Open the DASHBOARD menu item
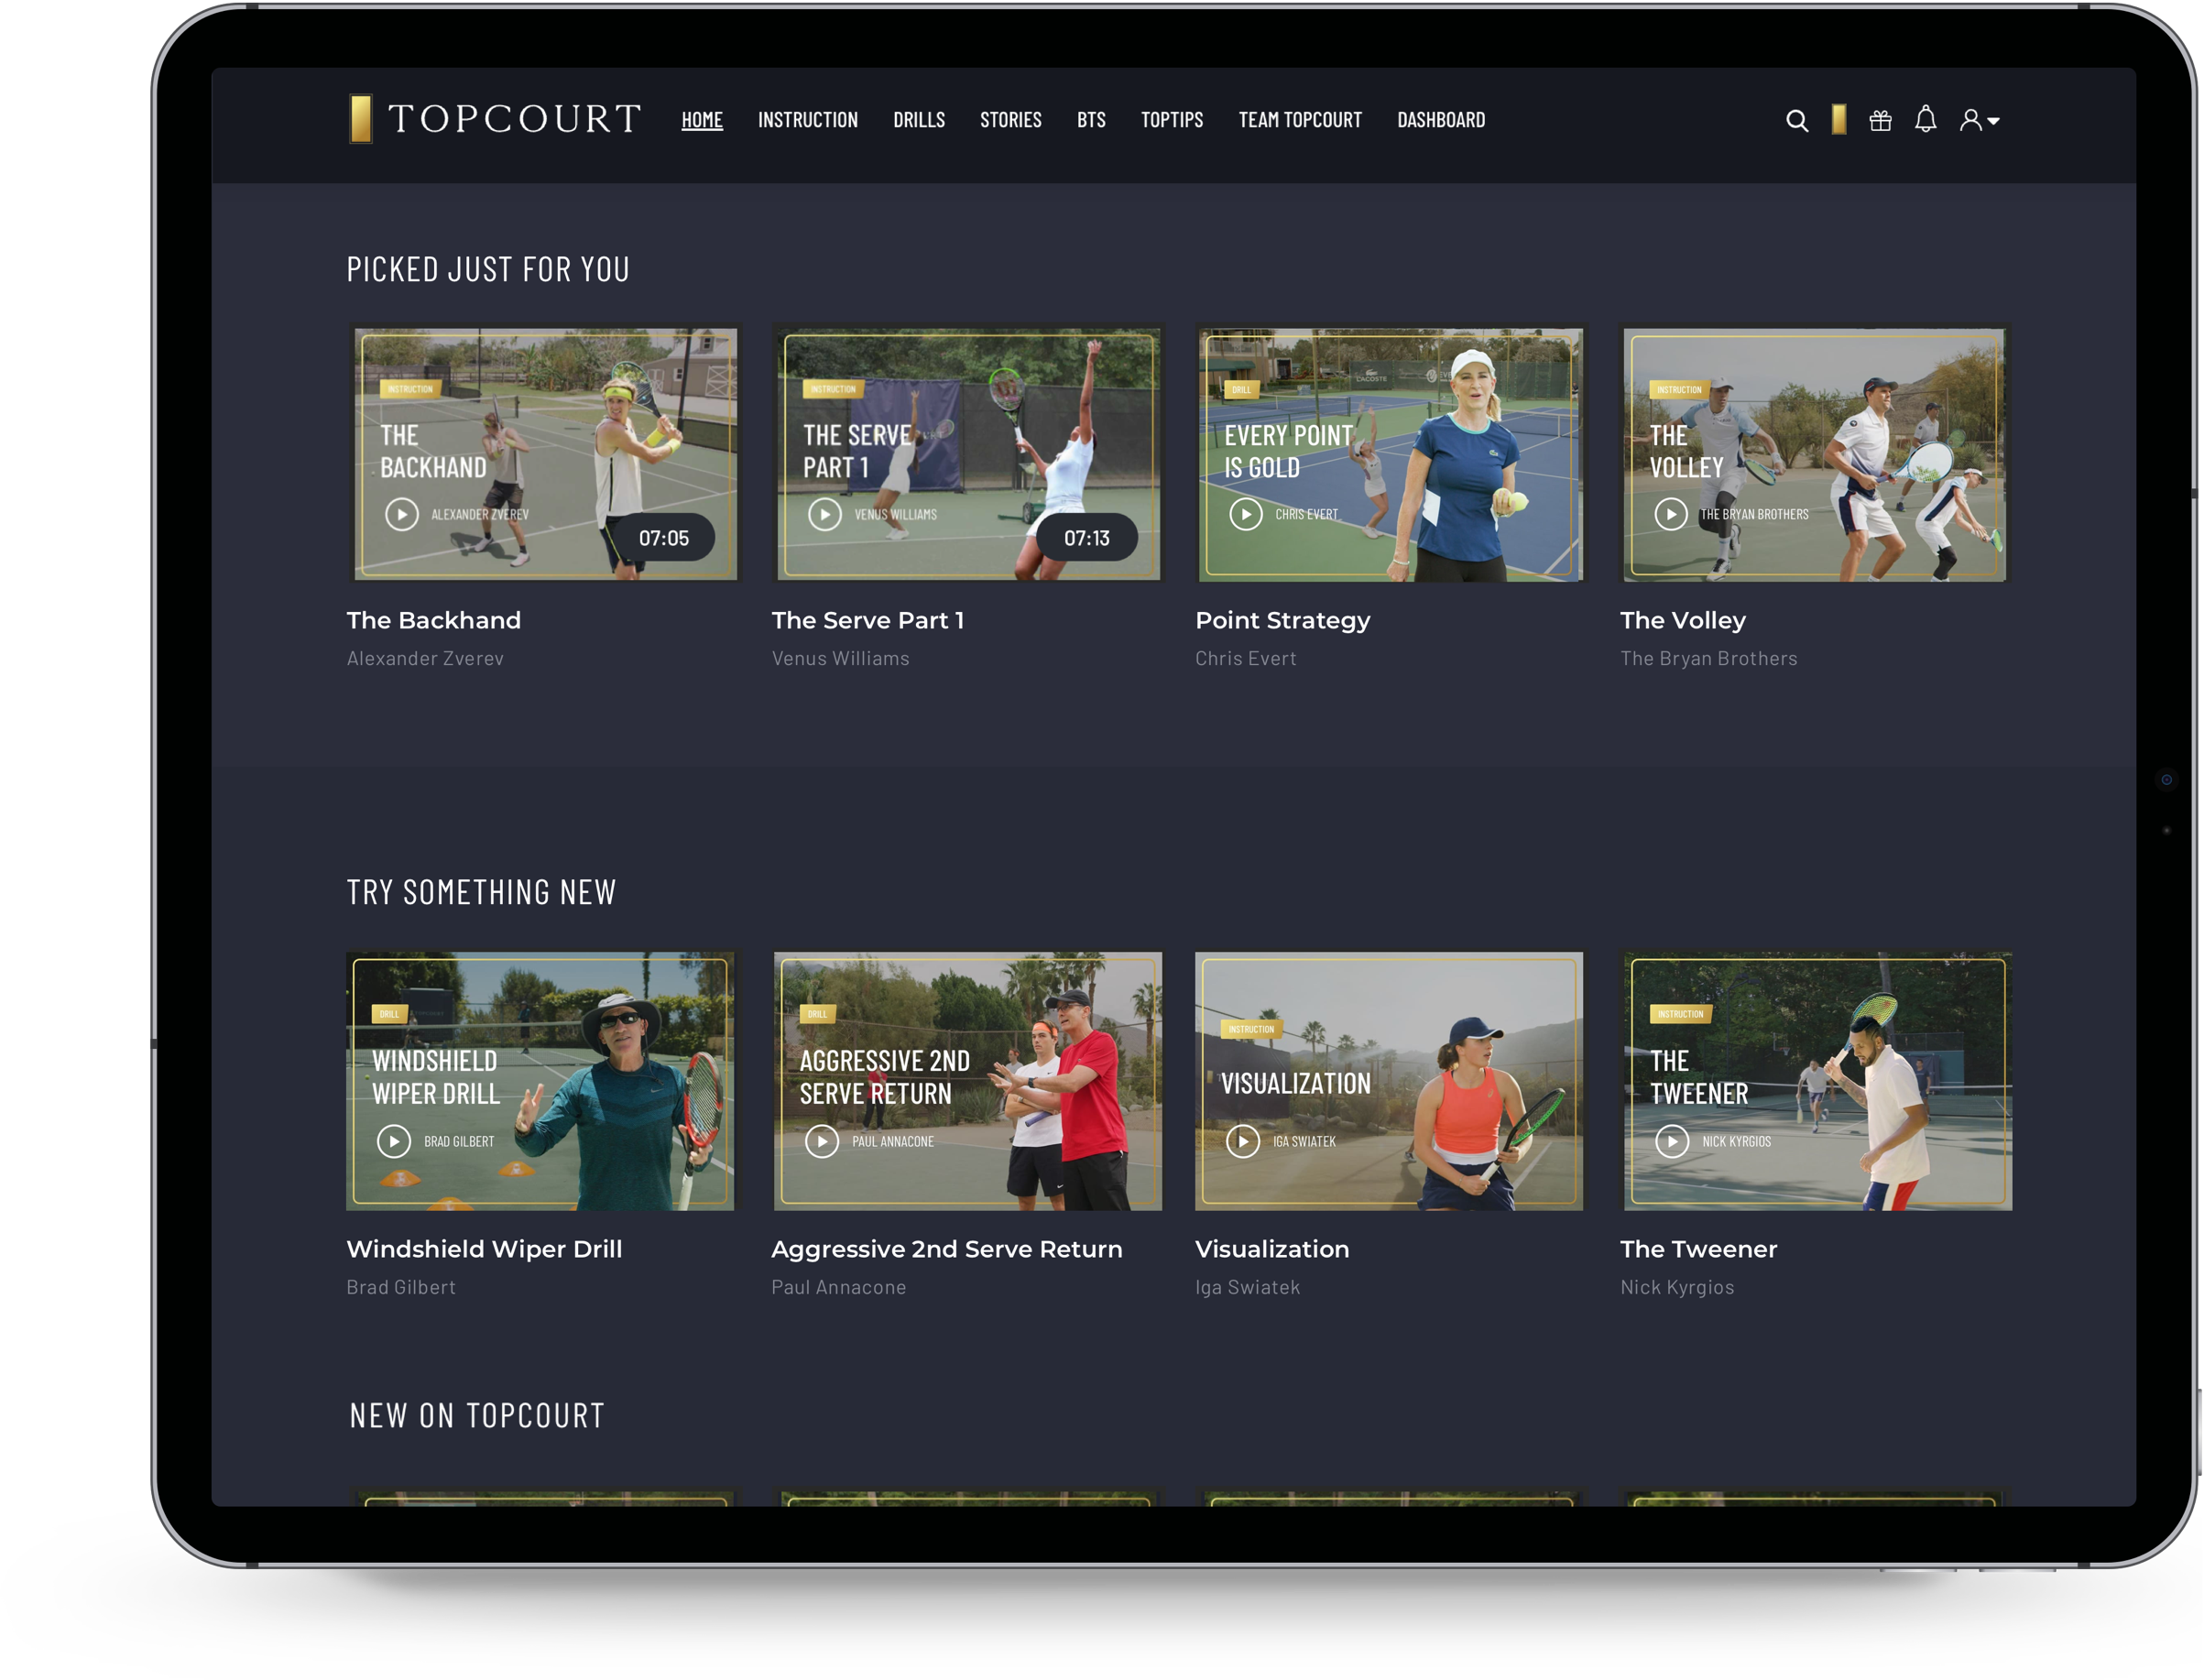2204x1680 pixels. pos(1441,120)
